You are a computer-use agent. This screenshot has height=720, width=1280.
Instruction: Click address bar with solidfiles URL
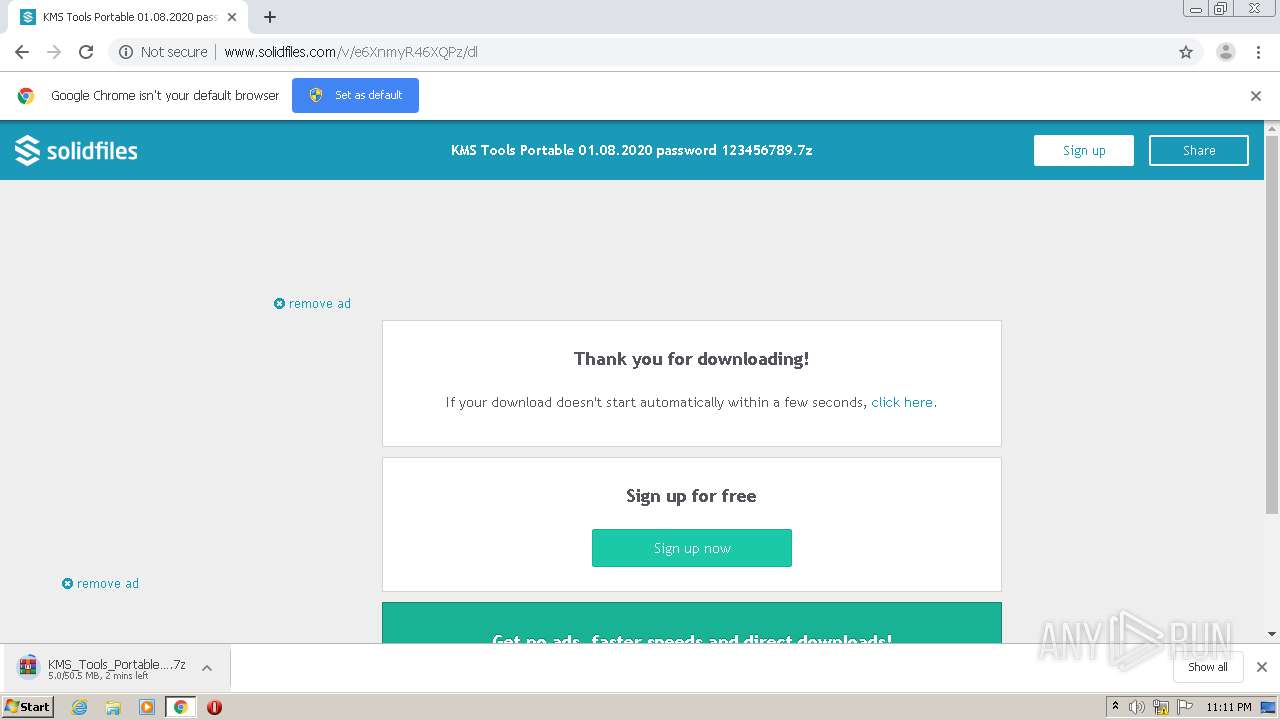640,52
